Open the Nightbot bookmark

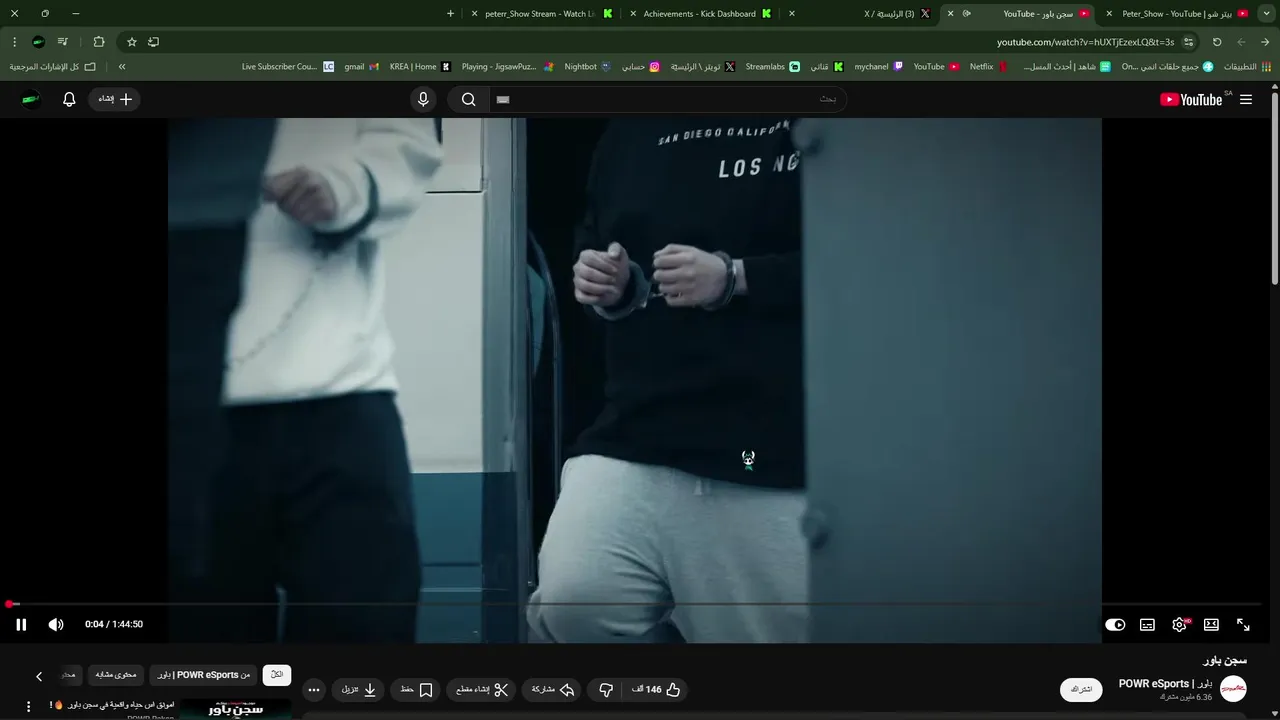[587, 67]
